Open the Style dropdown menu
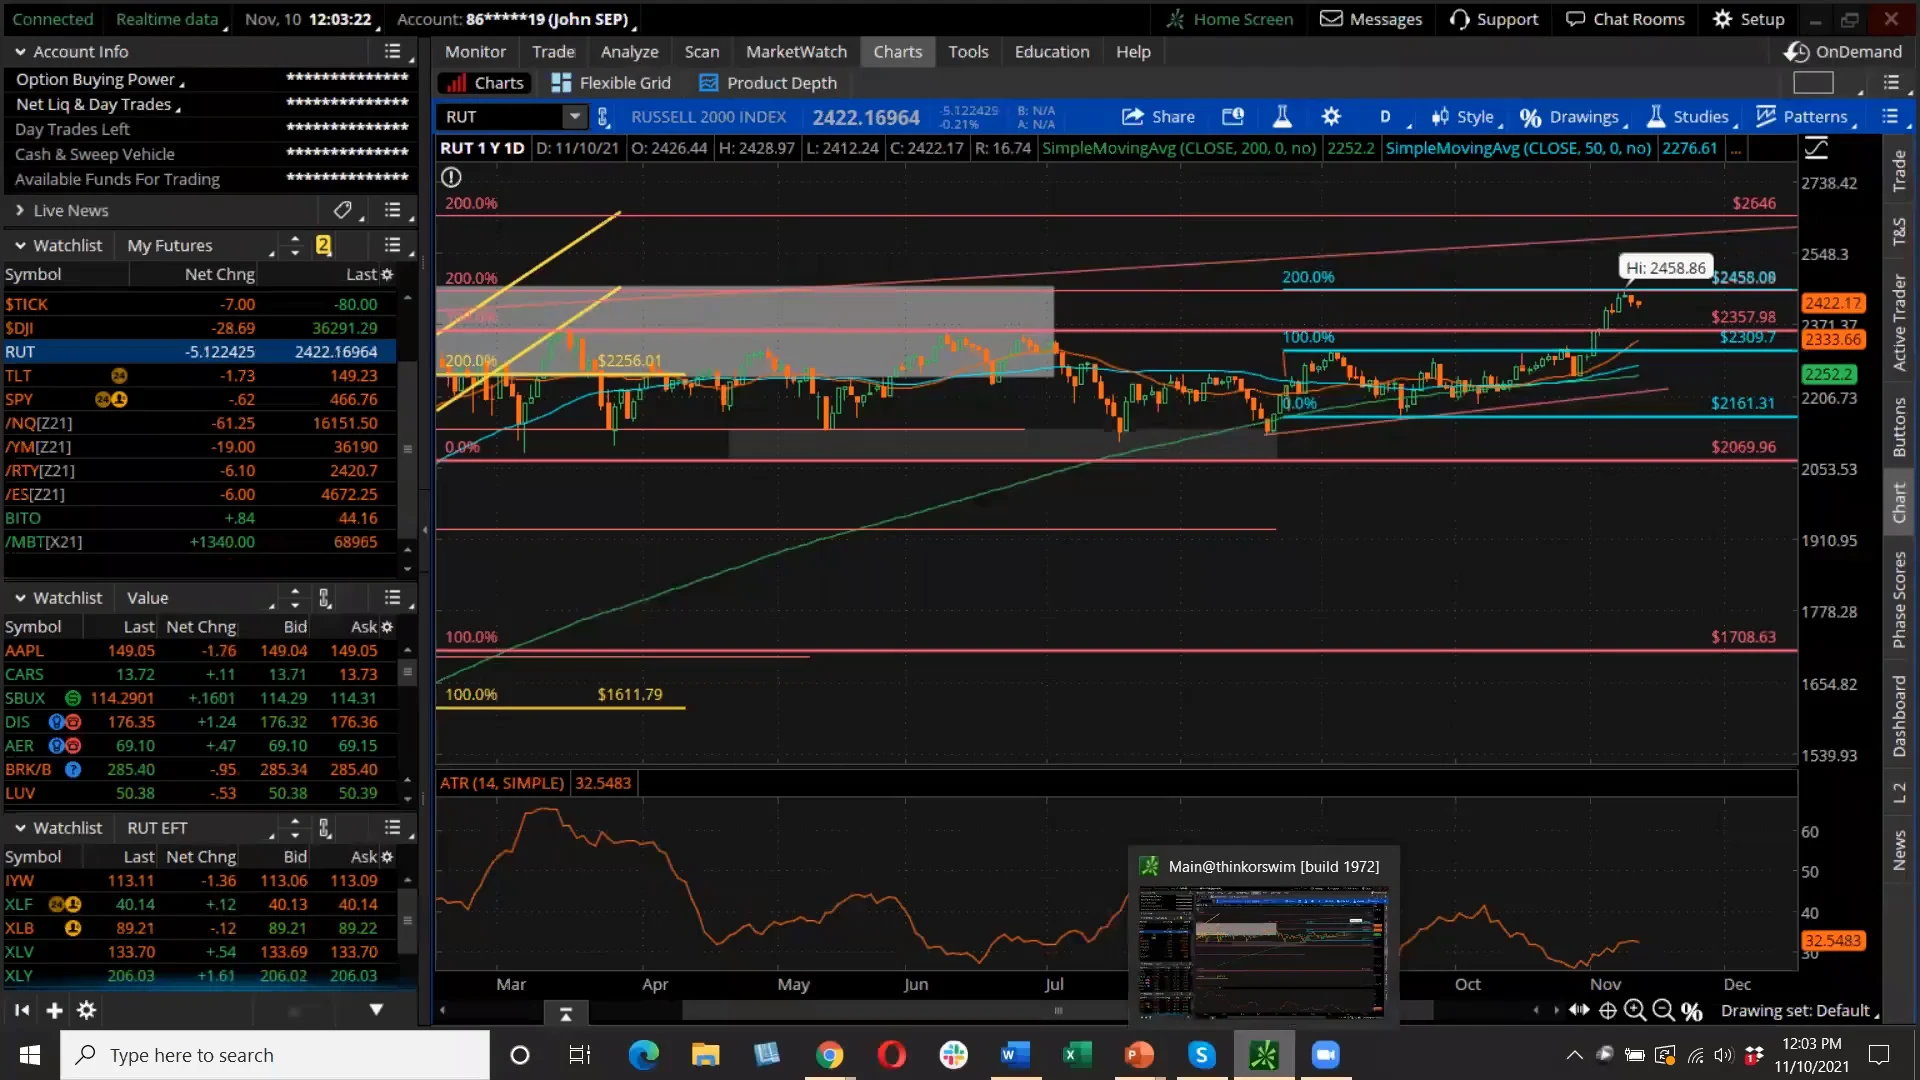 coord(1467,117)
